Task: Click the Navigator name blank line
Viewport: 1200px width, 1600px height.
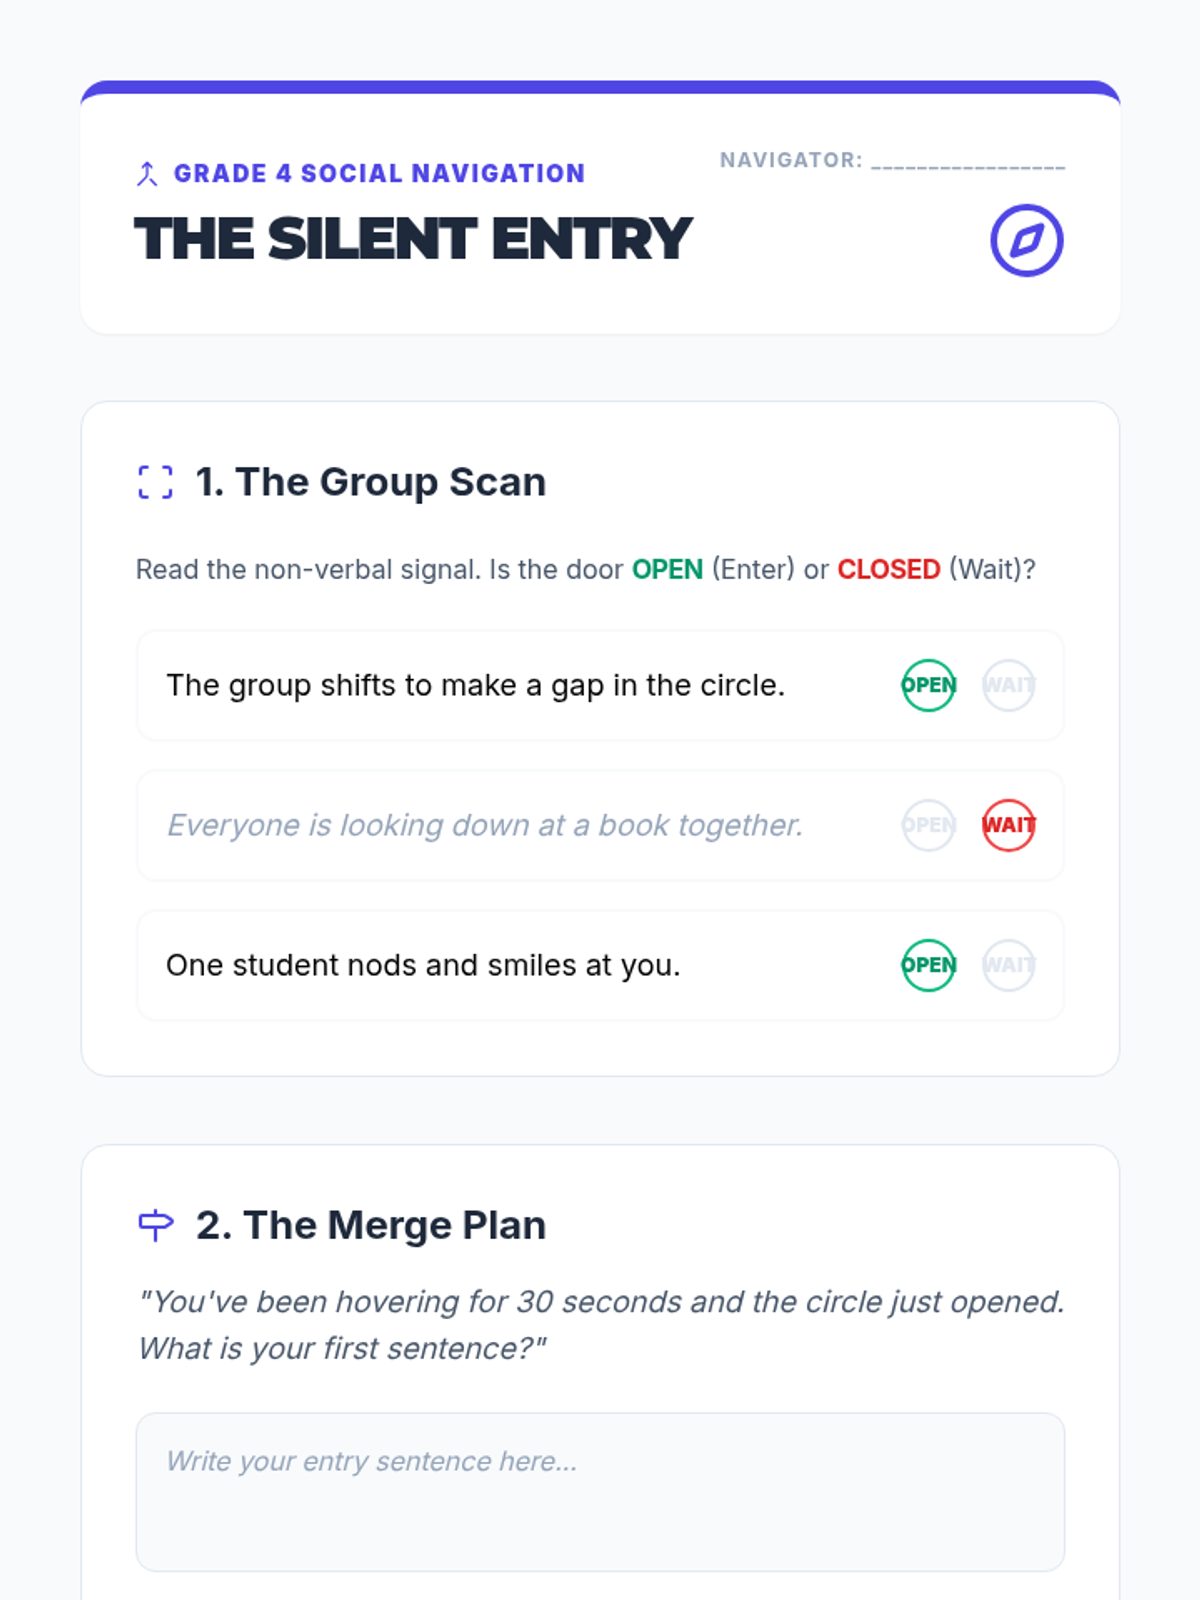Action: tap(968, 163)
